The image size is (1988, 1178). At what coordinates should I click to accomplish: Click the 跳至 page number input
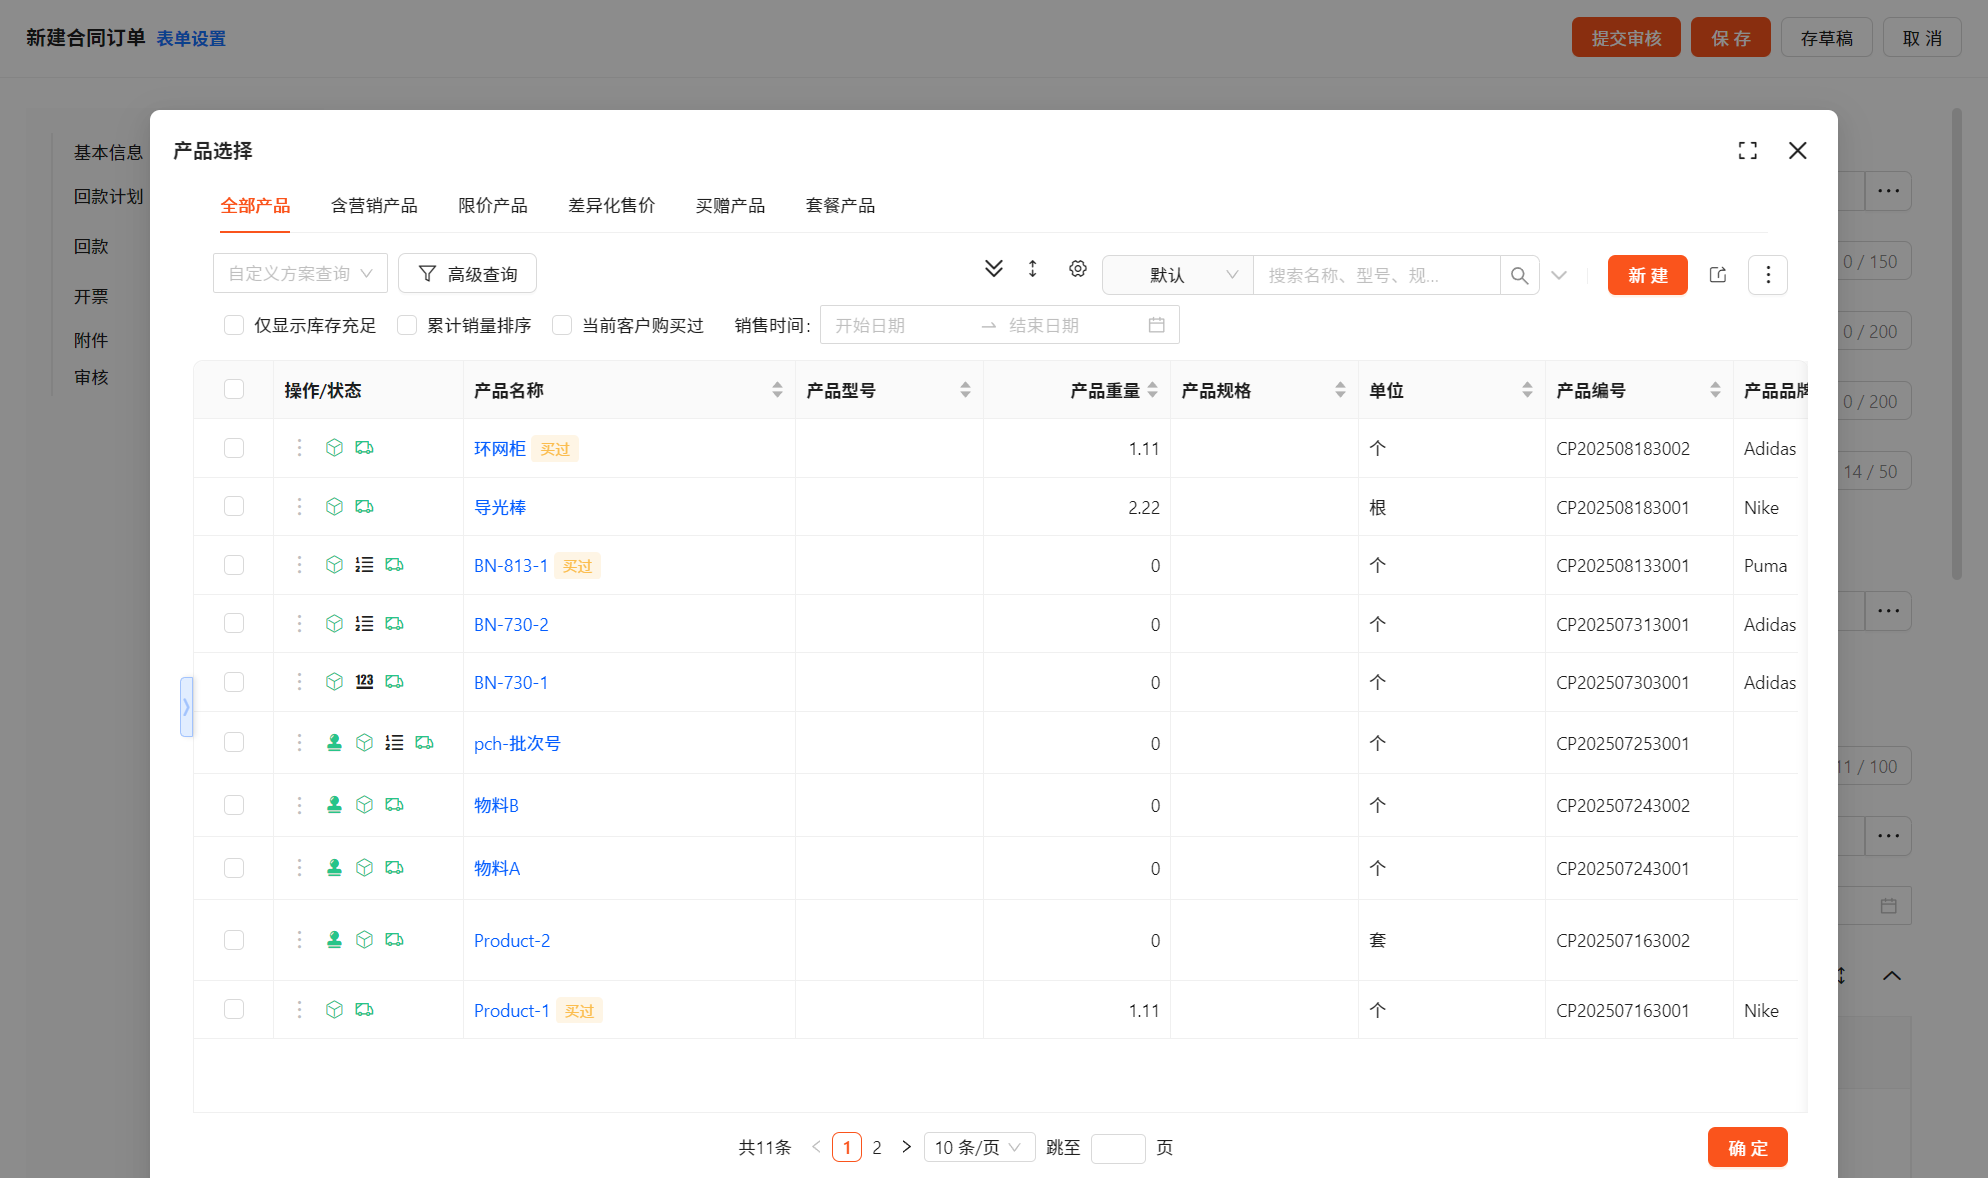[x=1118, y=1148]
